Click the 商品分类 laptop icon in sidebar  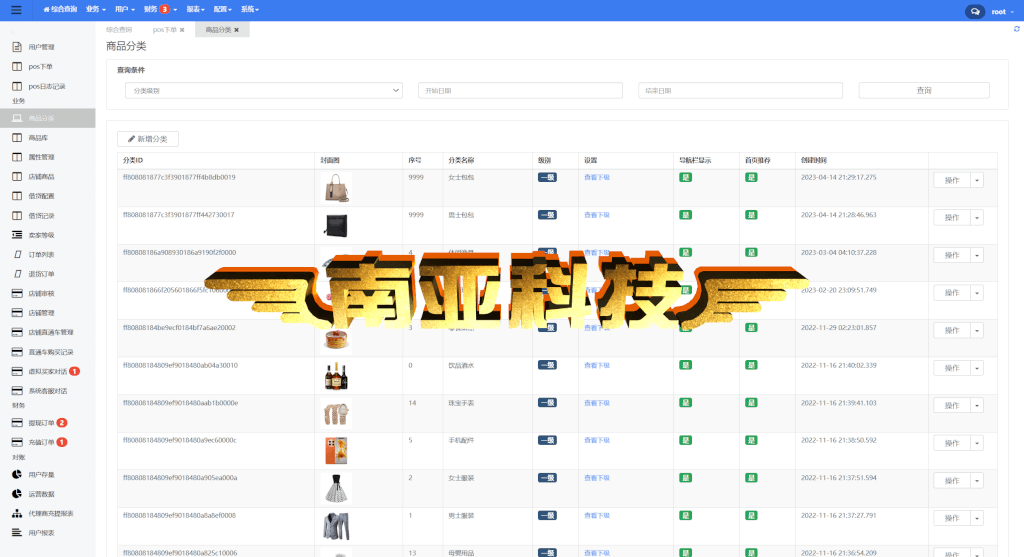click(17, 118)
